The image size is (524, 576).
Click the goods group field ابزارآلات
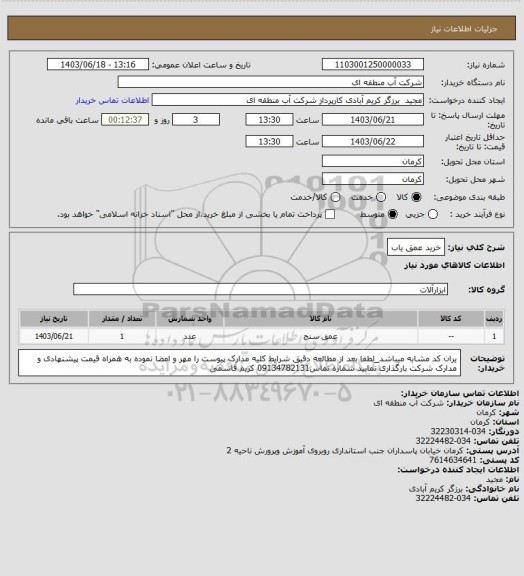(x=260, y=289)
